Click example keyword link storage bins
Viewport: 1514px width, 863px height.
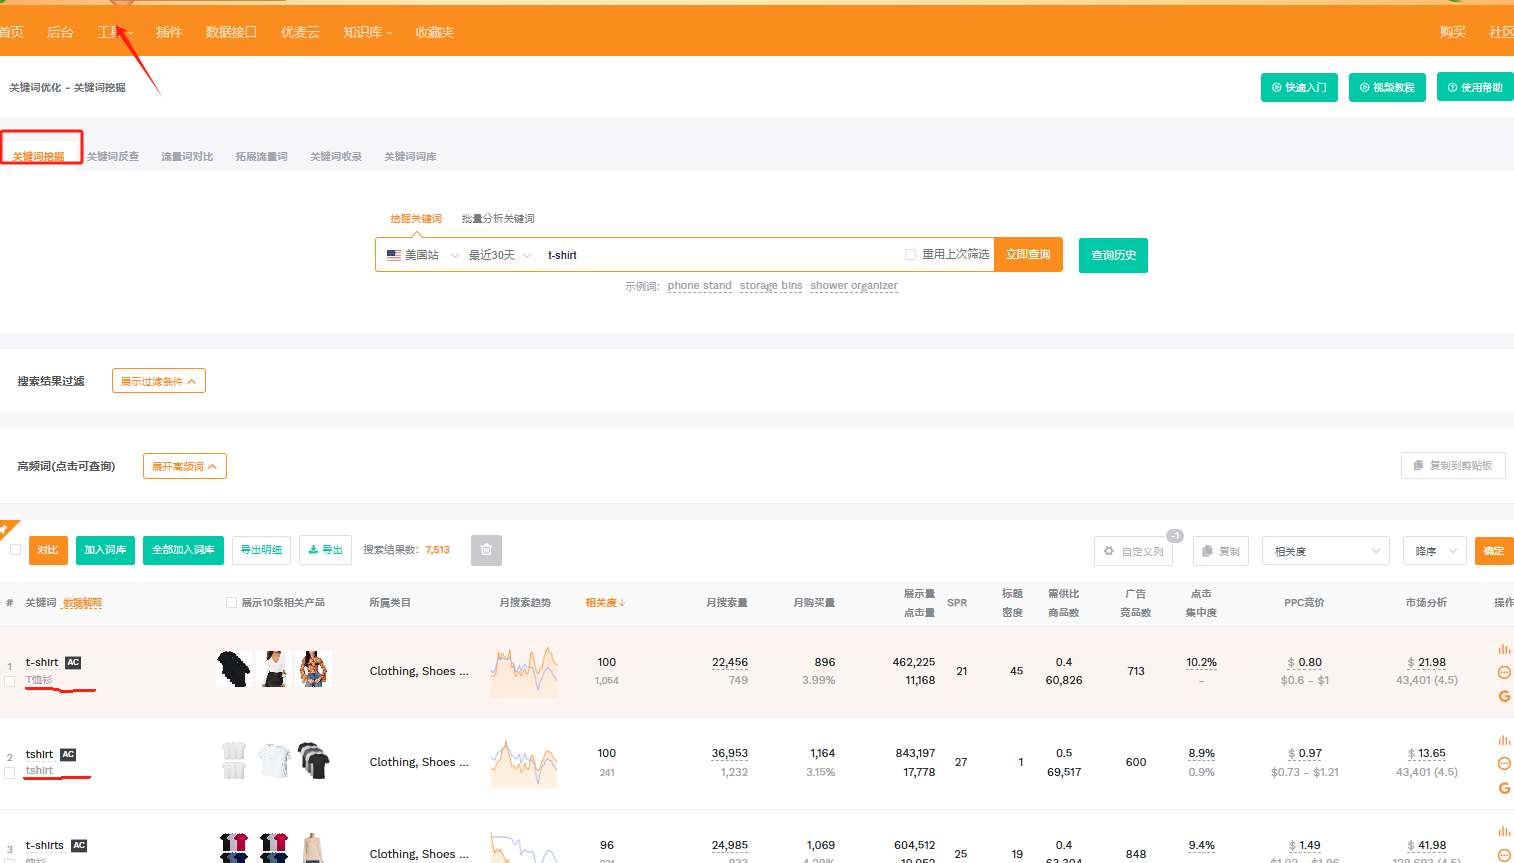(771, 286)
